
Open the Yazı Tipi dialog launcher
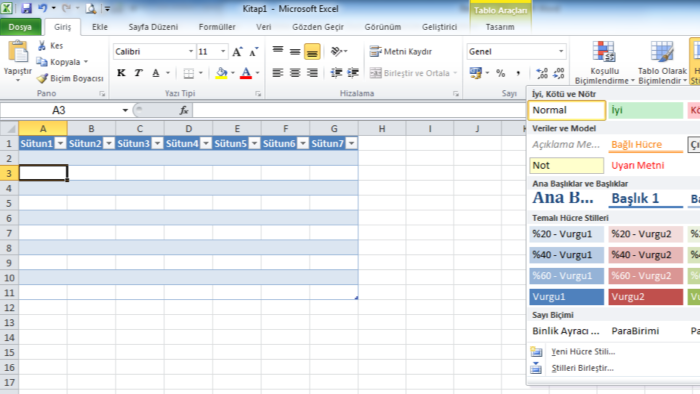pyautogui.click(x=258, y=94)
